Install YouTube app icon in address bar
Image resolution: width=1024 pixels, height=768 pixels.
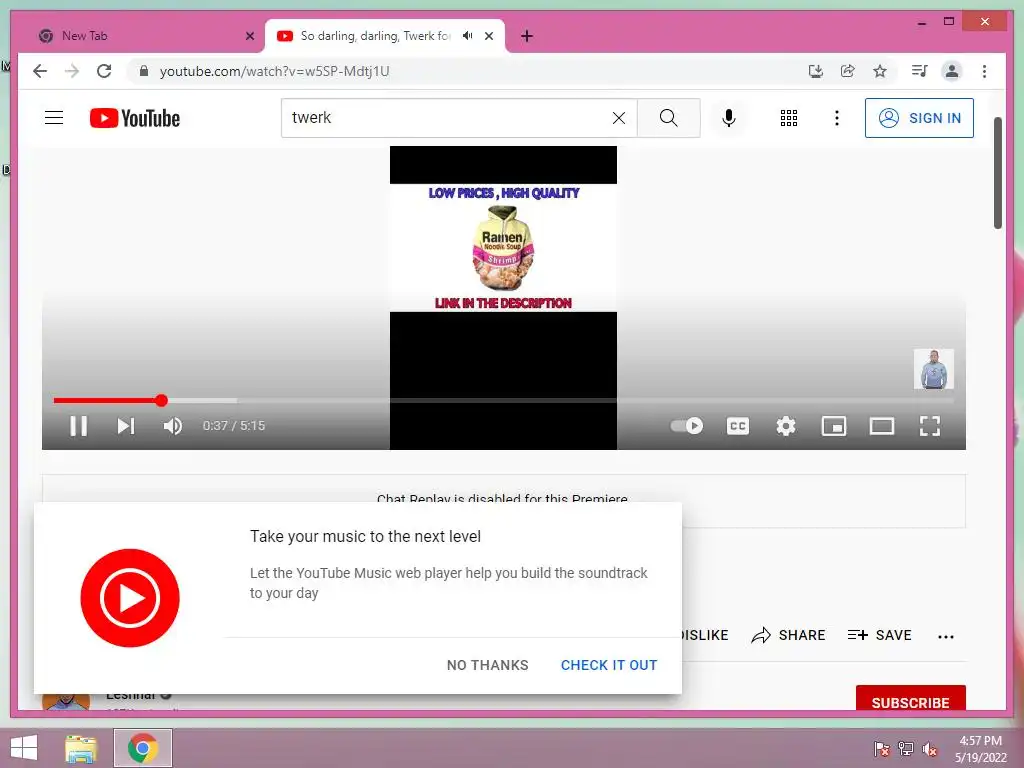click(x=816, y=71)
